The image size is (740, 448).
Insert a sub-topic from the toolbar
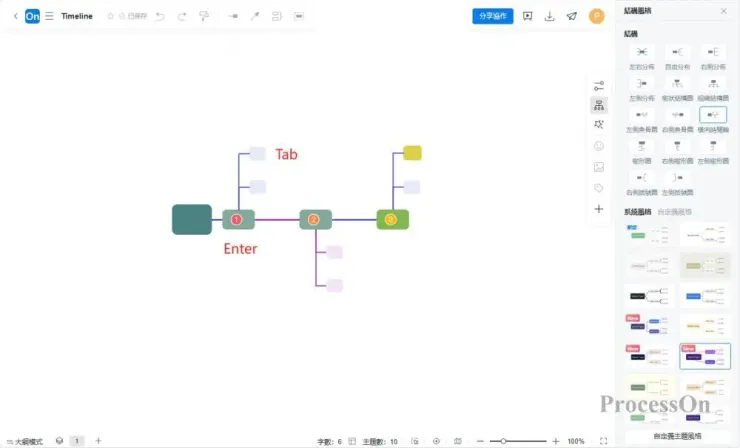pyautogui.click(x=233, y=16)
